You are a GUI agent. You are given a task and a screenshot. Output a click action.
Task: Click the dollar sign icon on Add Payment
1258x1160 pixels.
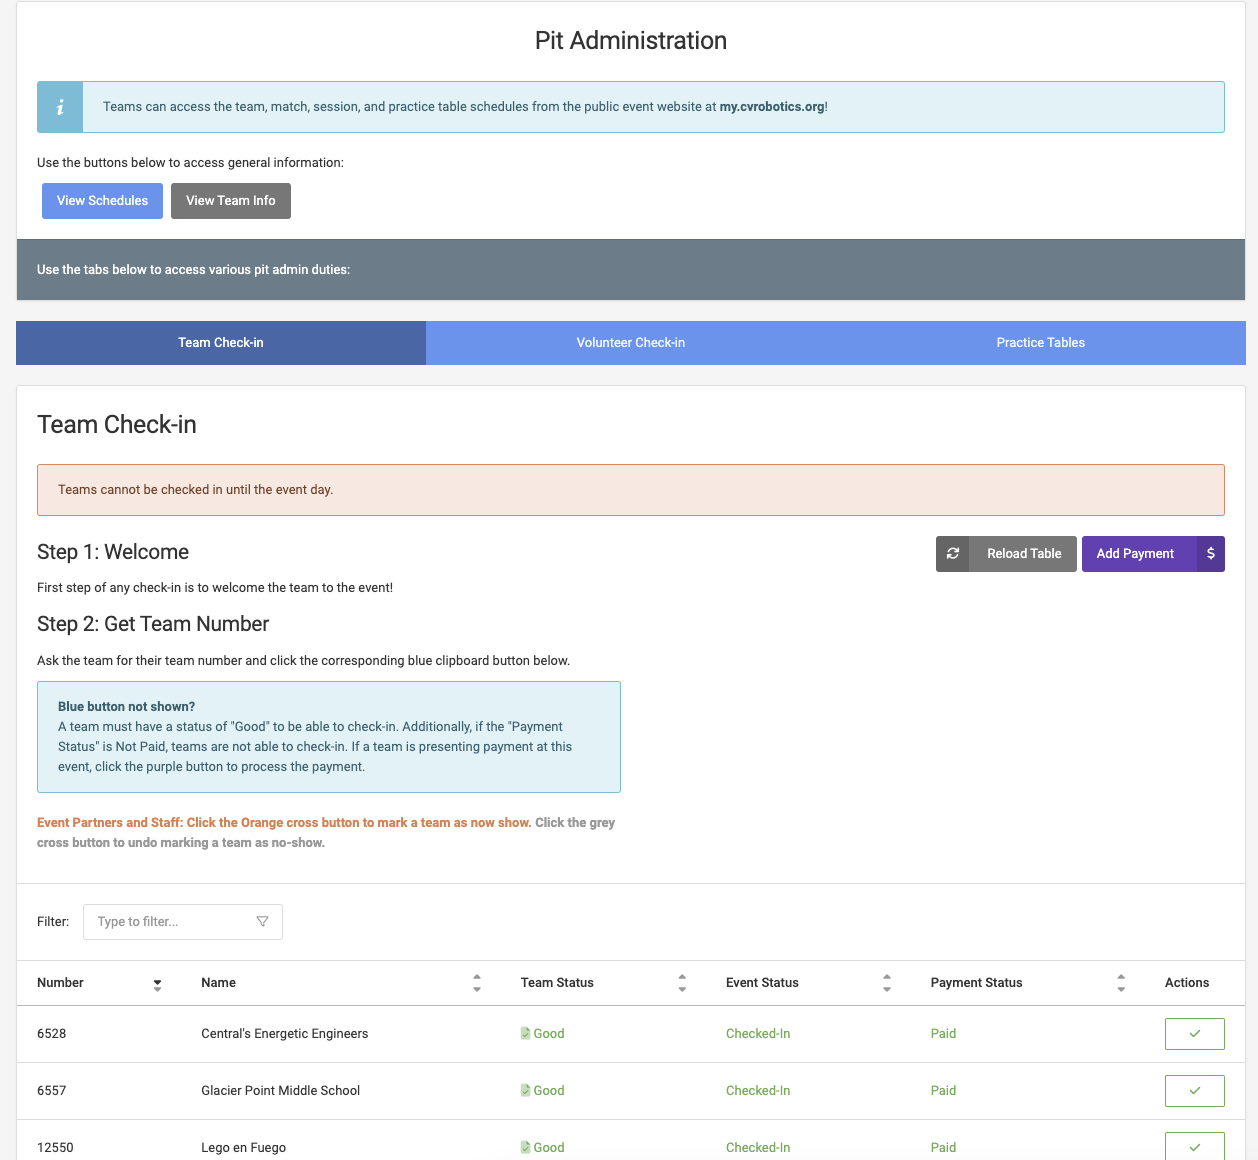1210,554
